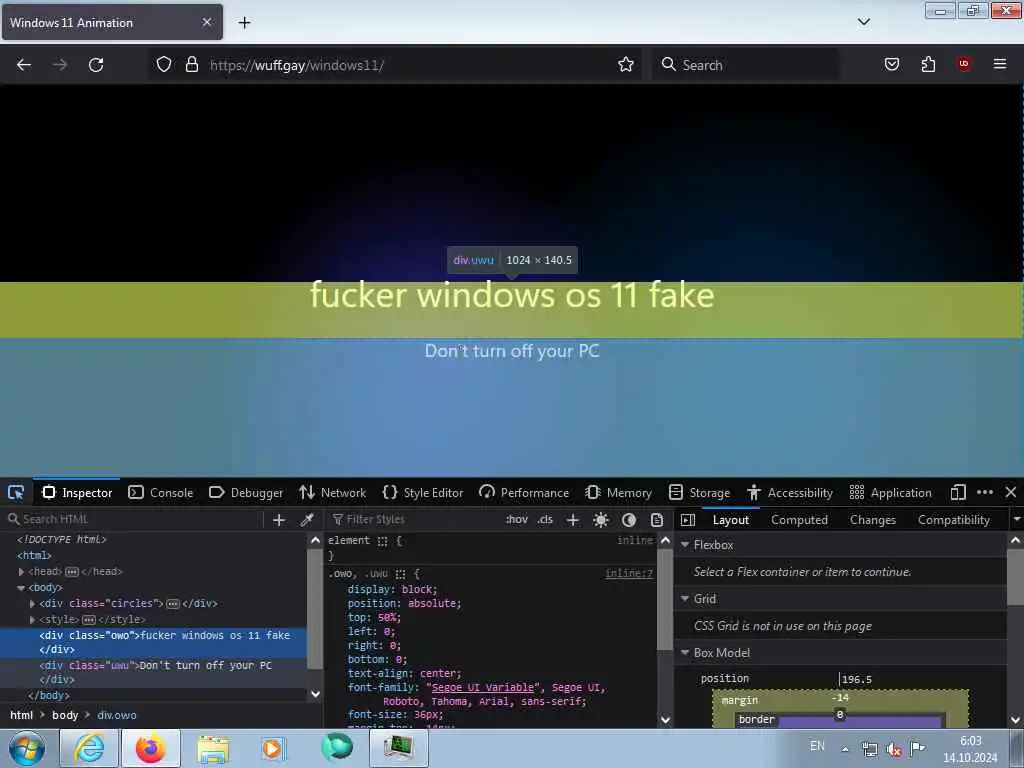The height and width of the screenshot is (768, 1024).
Task: Collapse the Grid section
Action: coord(684,598)
